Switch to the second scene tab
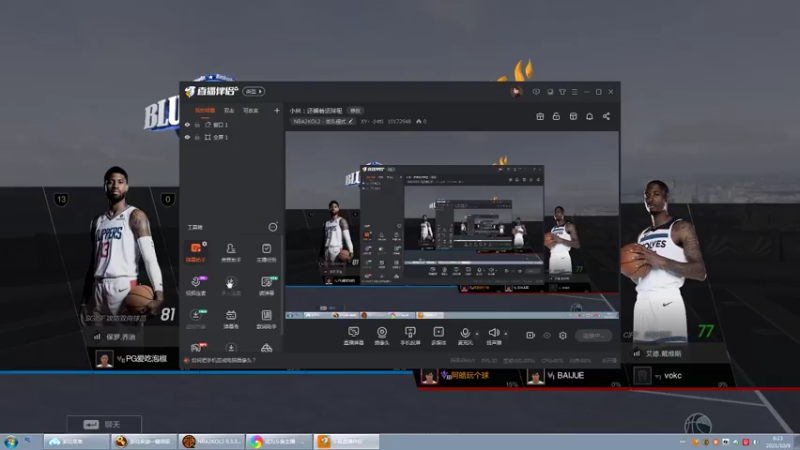Image resolution: width=800 pixels, height=450 pixels. [x=229, y=110]
